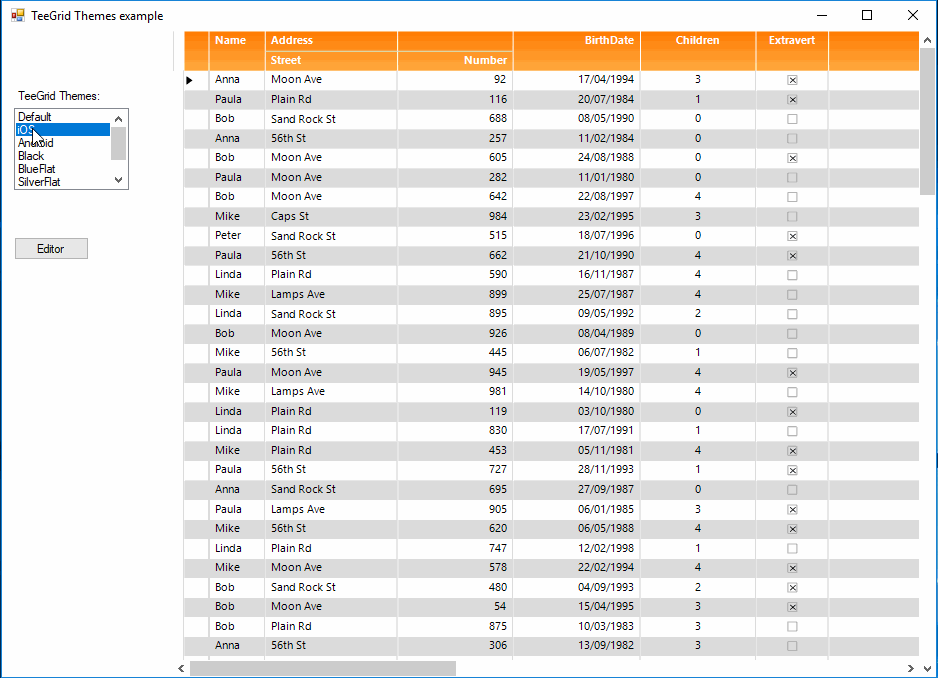
Task: Click the horizontal scrollbar thumb at bottom
Action: [322, 668]
